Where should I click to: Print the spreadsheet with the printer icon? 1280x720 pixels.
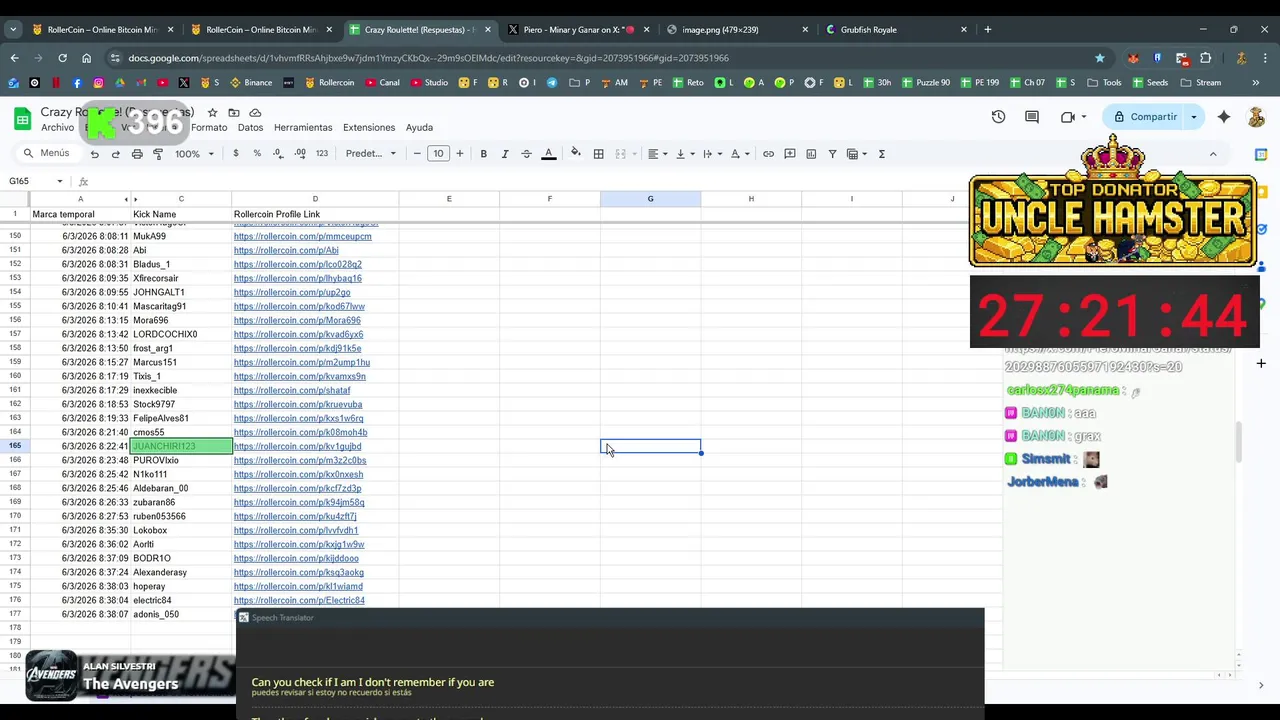tap(137, 154)
